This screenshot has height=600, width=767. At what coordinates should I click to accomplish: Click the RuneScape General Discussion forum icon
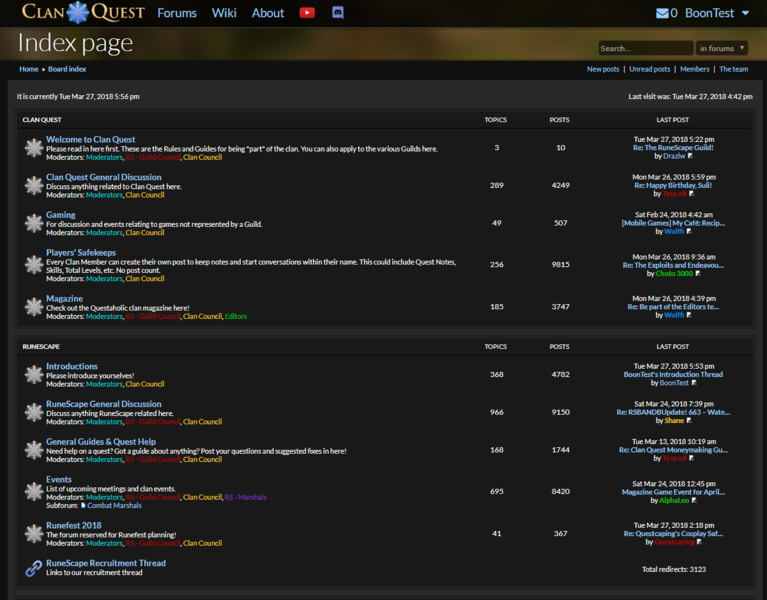click(x=34, y=412)
